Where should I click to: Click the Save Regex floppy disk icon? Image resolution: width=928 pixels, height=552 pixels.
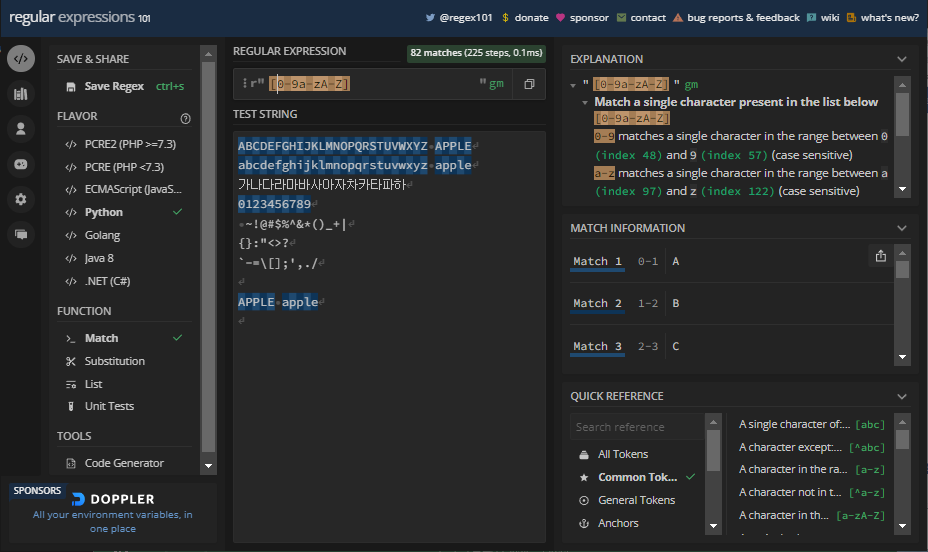click(x=71, y=86)
